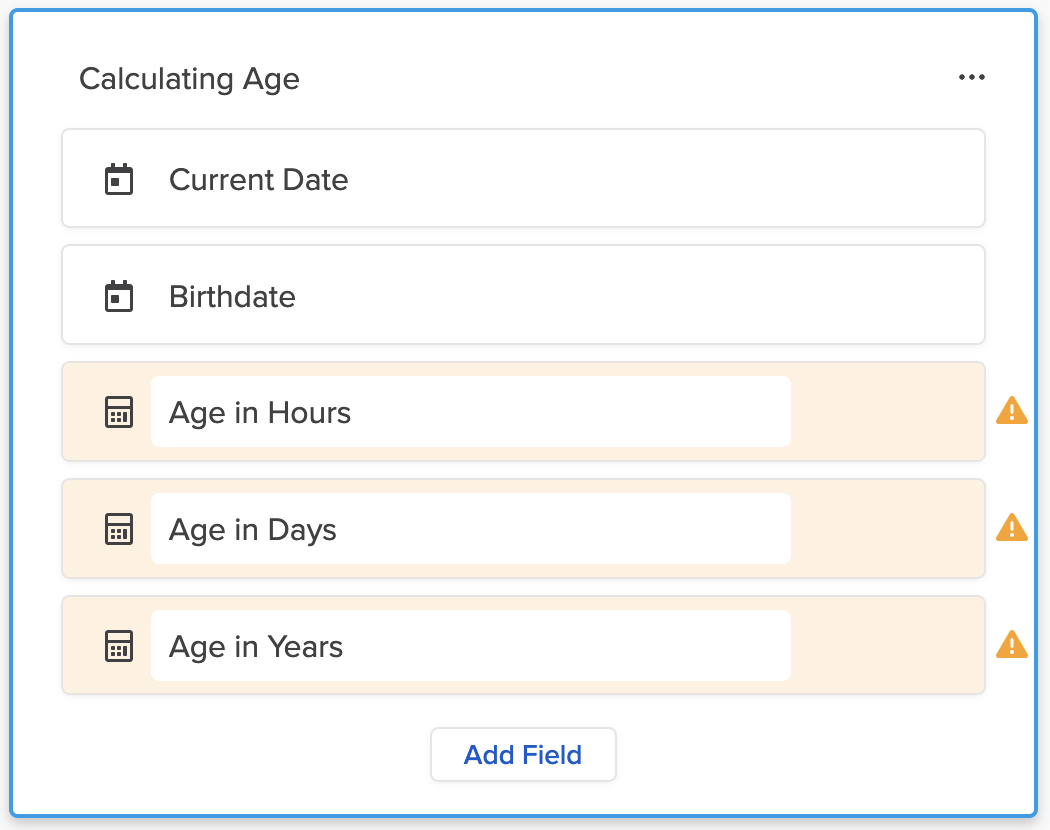Click the Age in Days name input

pyautogui.click(x=470, y=529)
